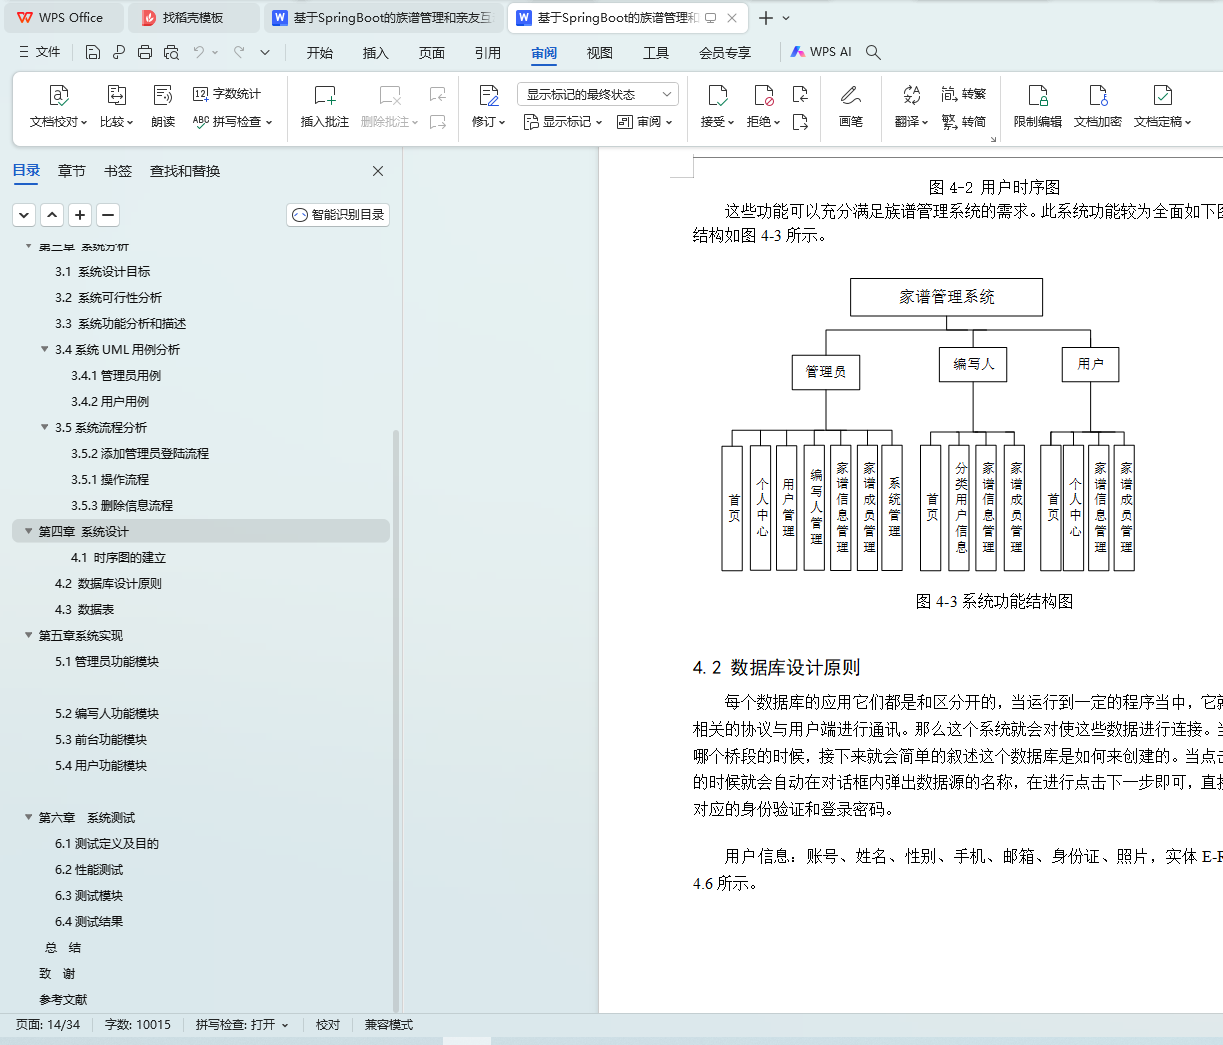Insert a comment with 插入批注

click(325, 106)
